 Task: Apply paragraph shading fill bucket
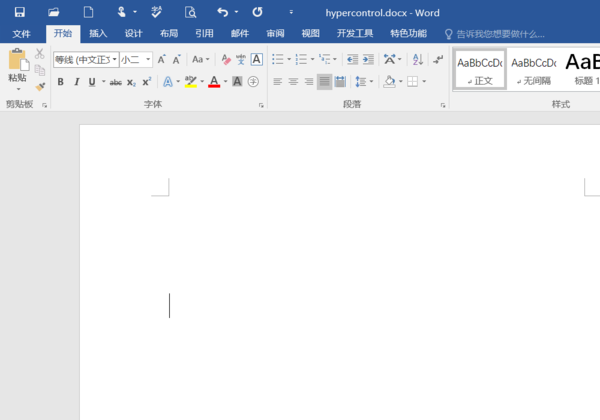pos(389,81)
